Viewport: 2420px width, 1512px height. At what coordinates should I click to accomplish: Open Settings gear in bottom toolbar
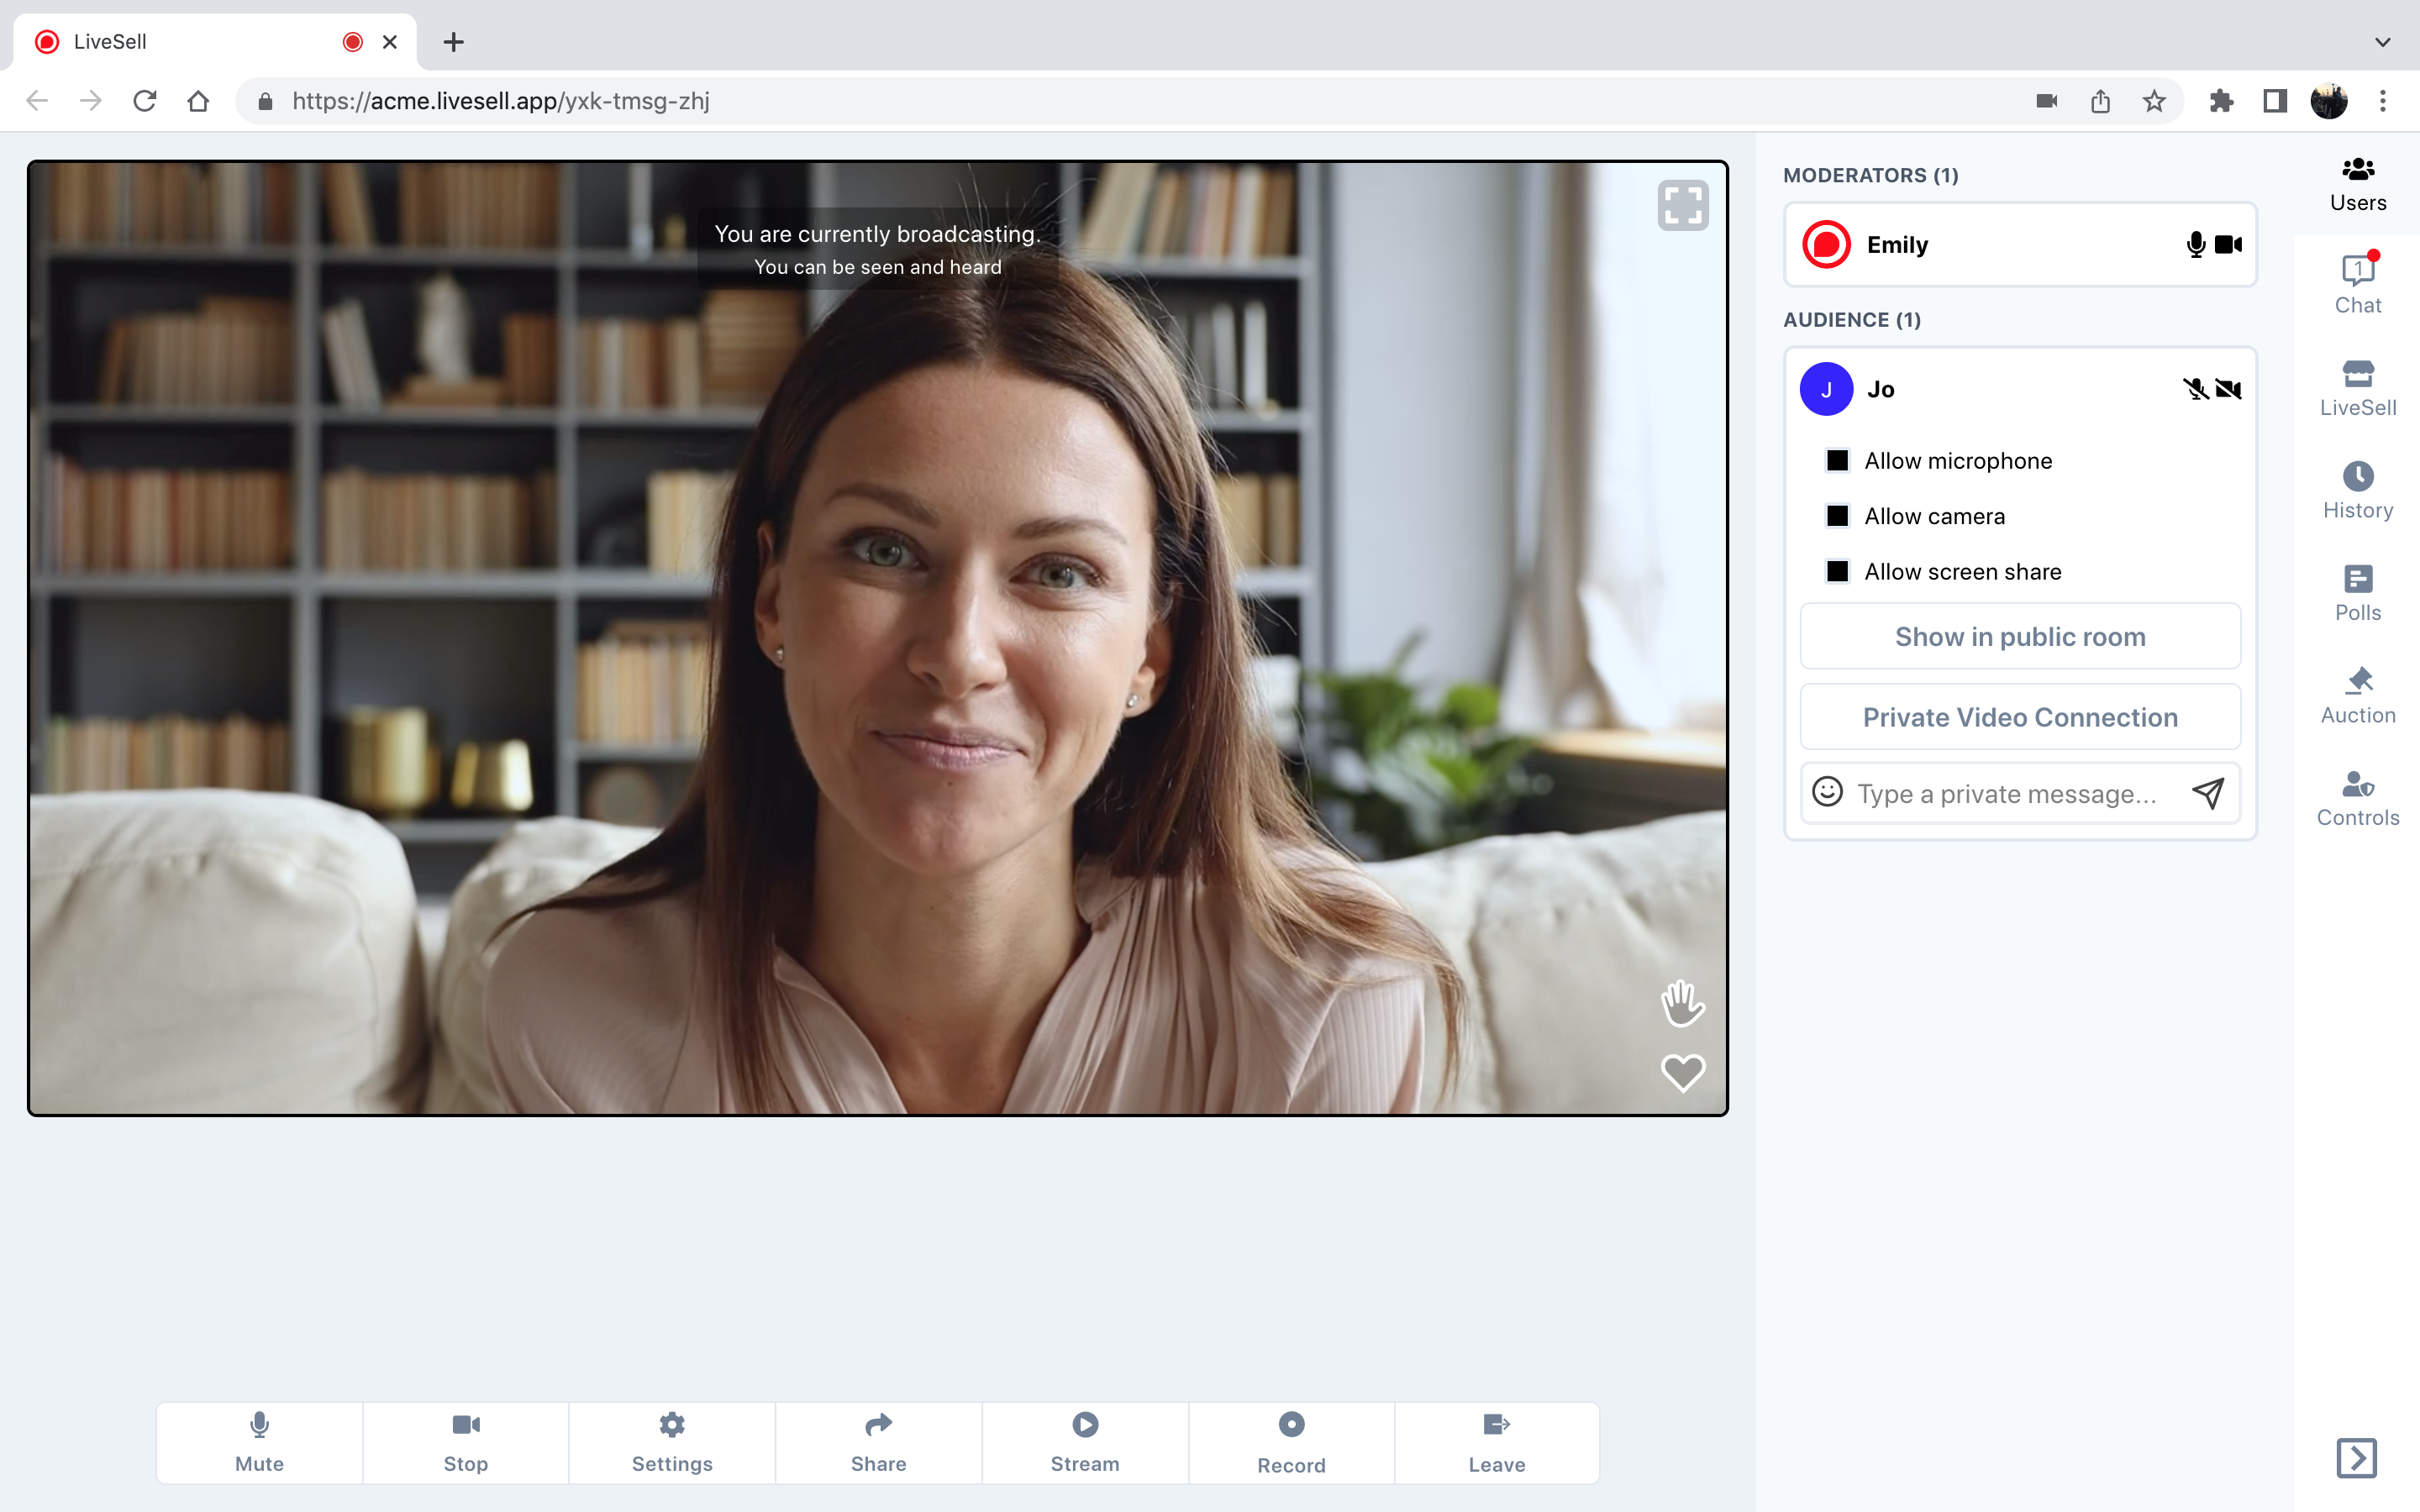coord(672,1442)
